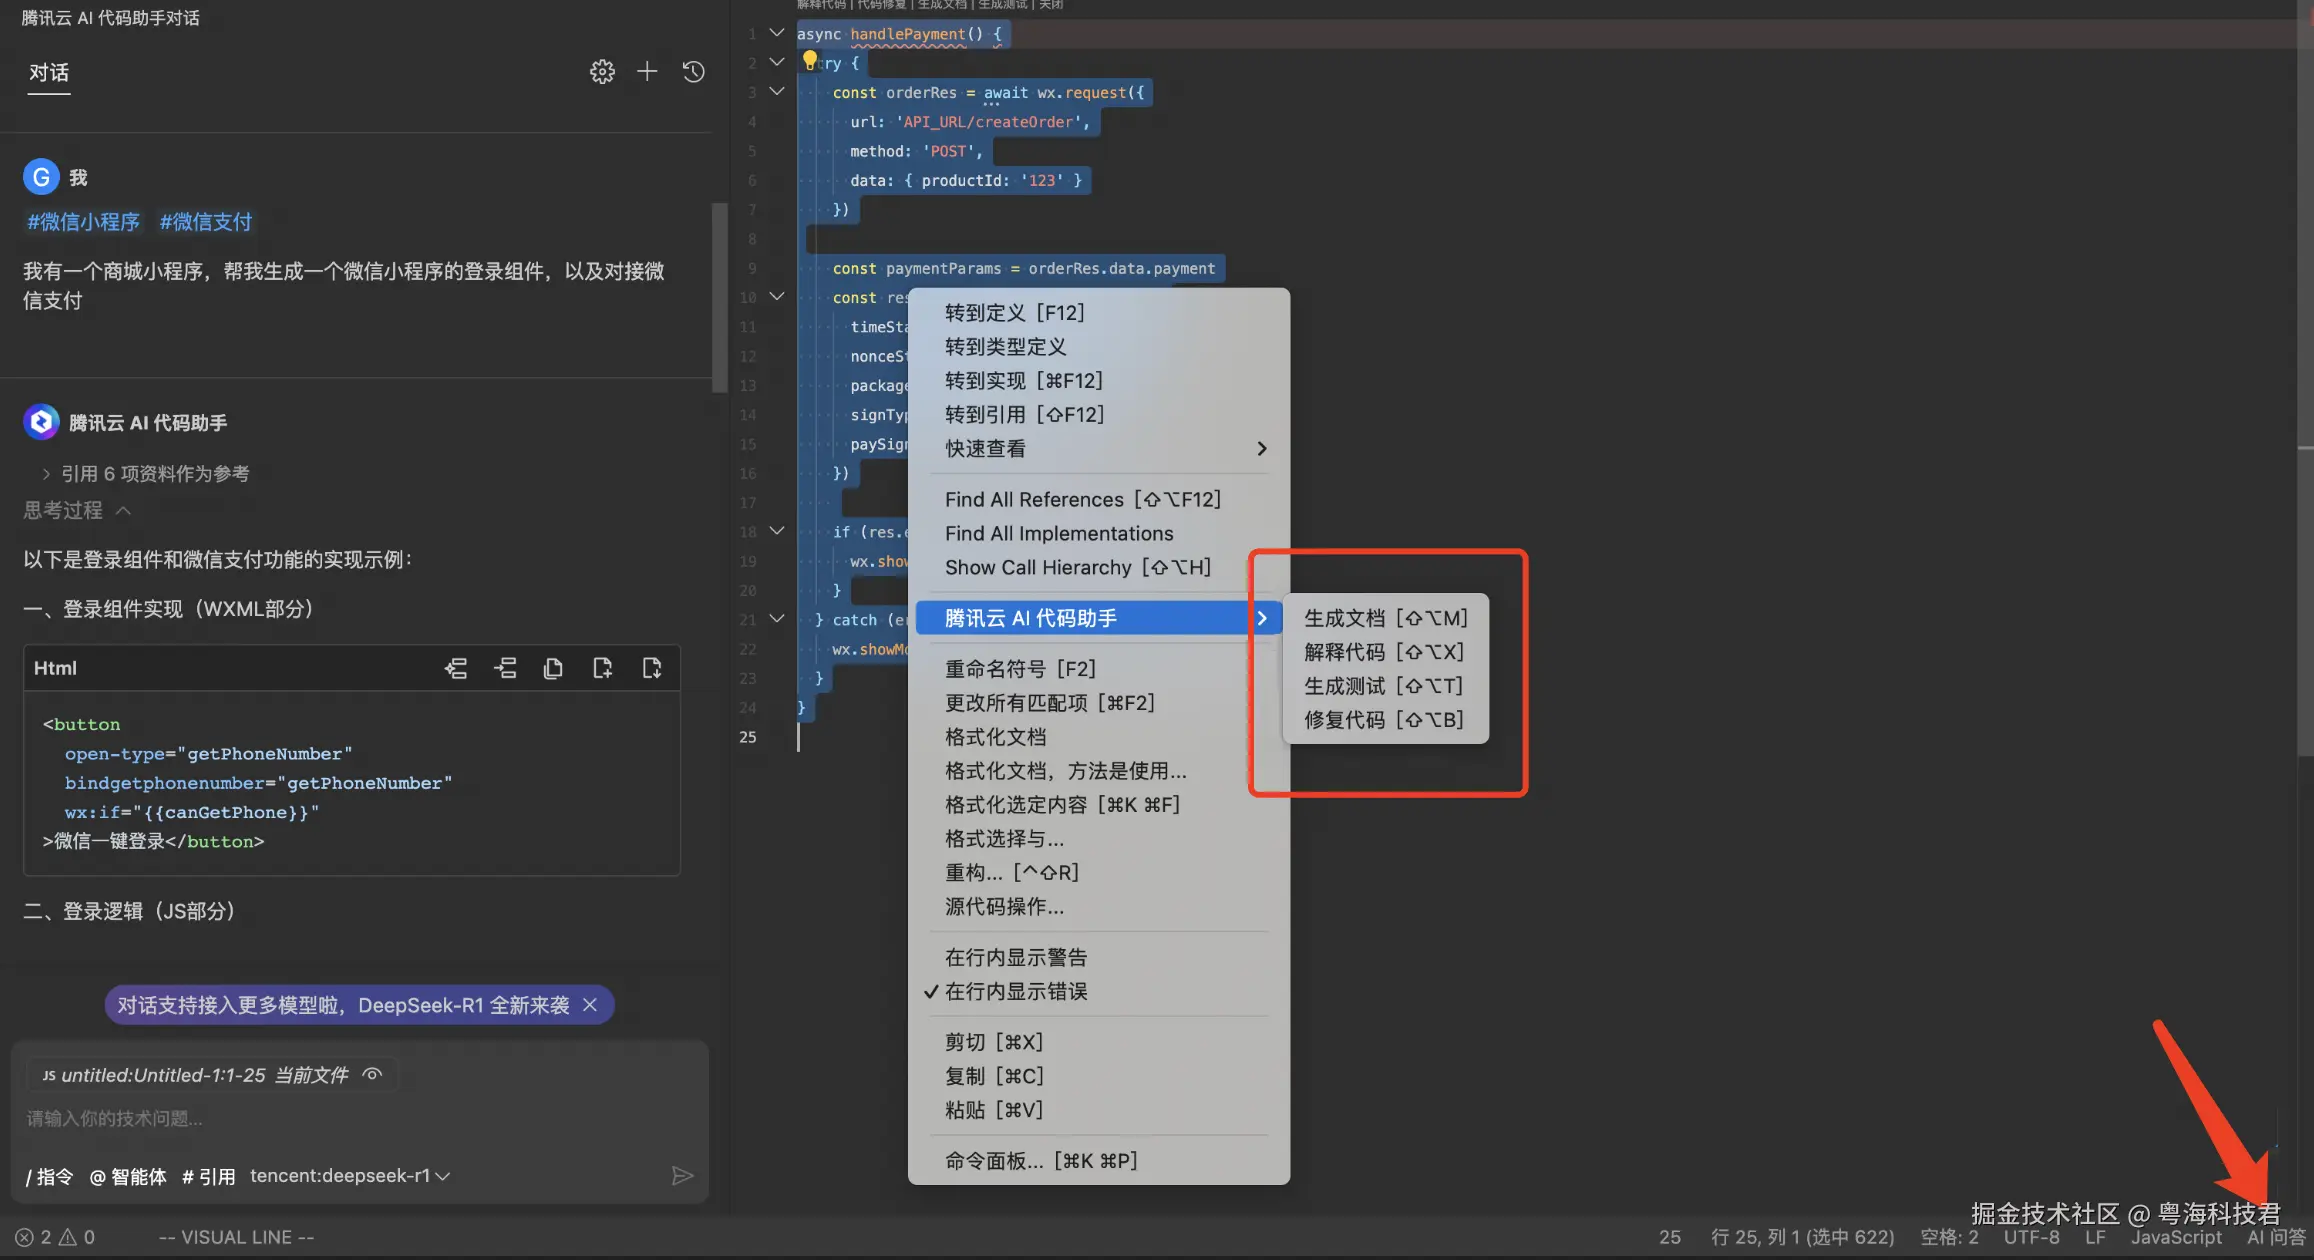Click the send message arrow icon
This screenshot has width=2314, height=1260.
click(682, 1176)
